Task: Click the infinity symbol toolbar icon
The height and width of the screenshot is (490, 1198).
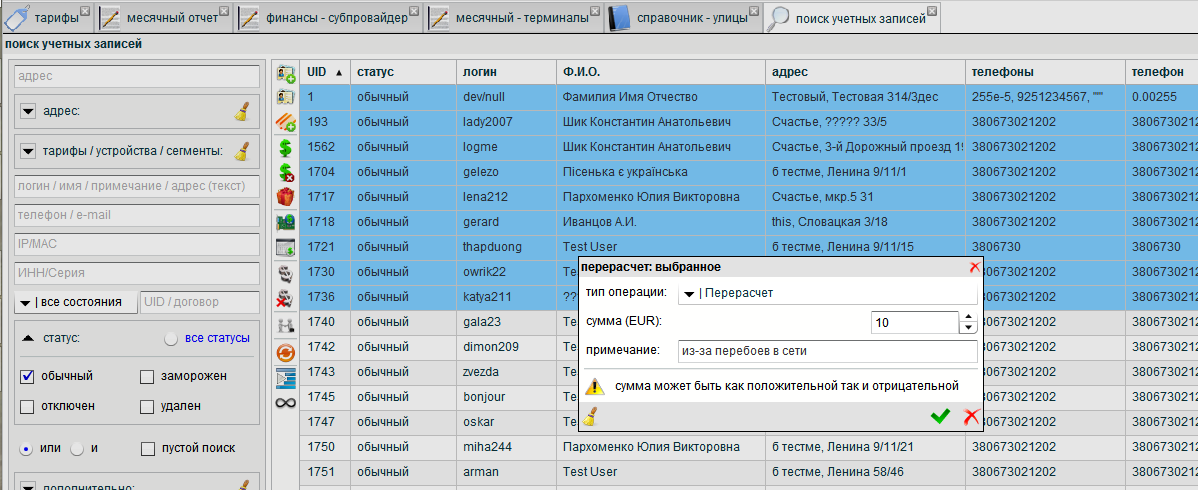Action: (286, 403)
